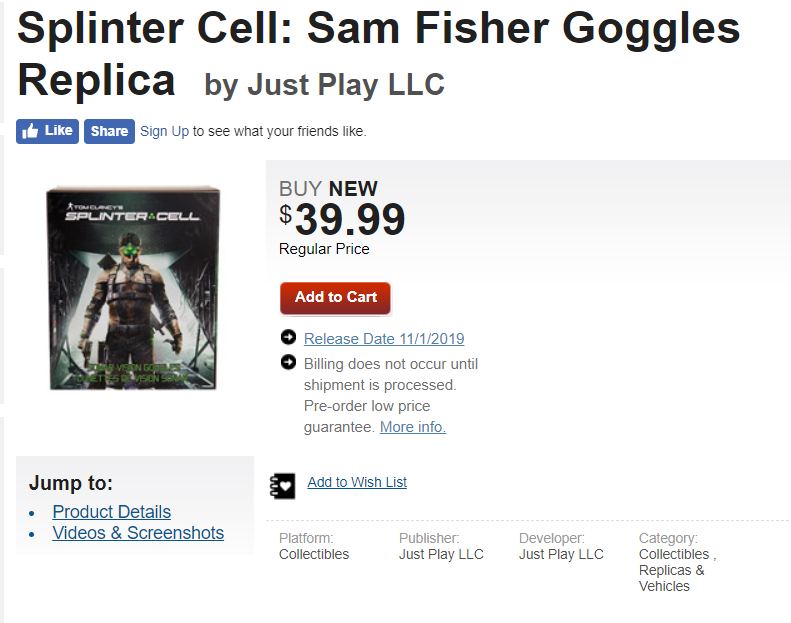This screenshot has width=791, height=623.
Task: Select the Add to Wish List link
Action: pos(357,482)
